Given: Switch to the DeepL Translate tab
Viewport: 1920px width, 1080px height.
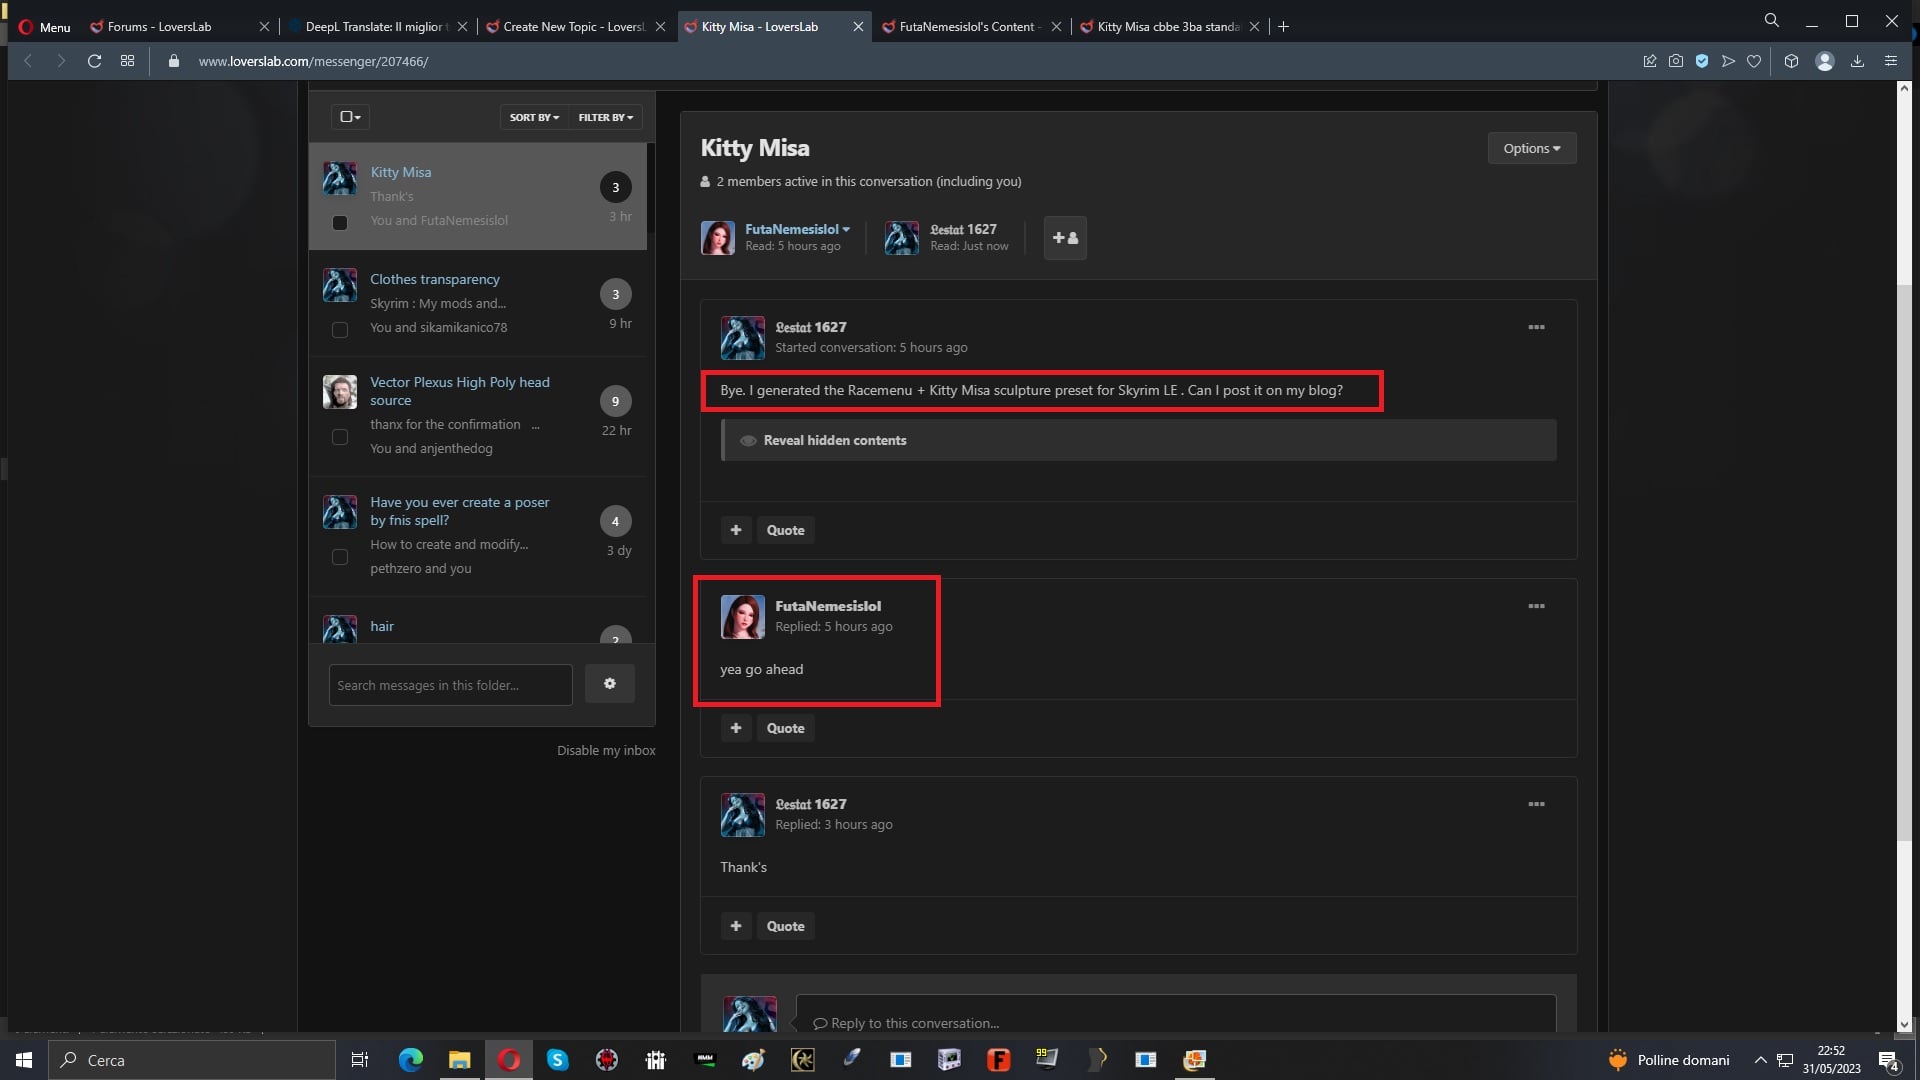Looking at the screenshot, I should point(376,27).
